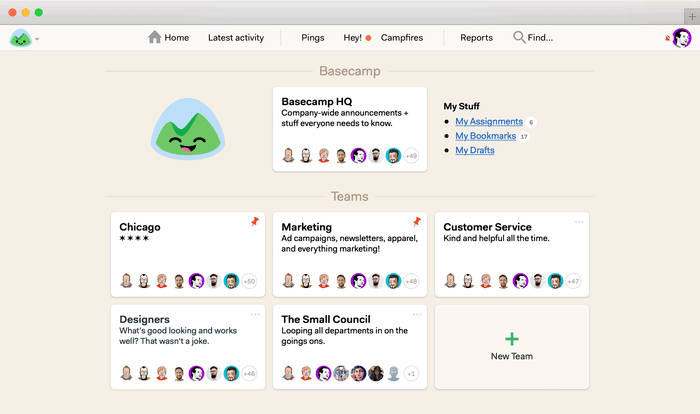Viewport: 700px width, 414px height.
Task: Click the green plus New Team button
Action: coord(512,340)
